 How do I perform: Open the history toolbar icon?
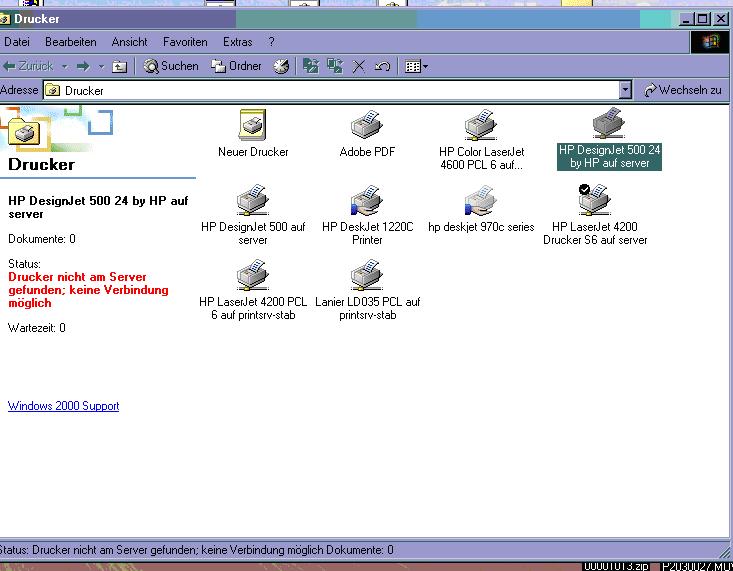tap(281, 66)
